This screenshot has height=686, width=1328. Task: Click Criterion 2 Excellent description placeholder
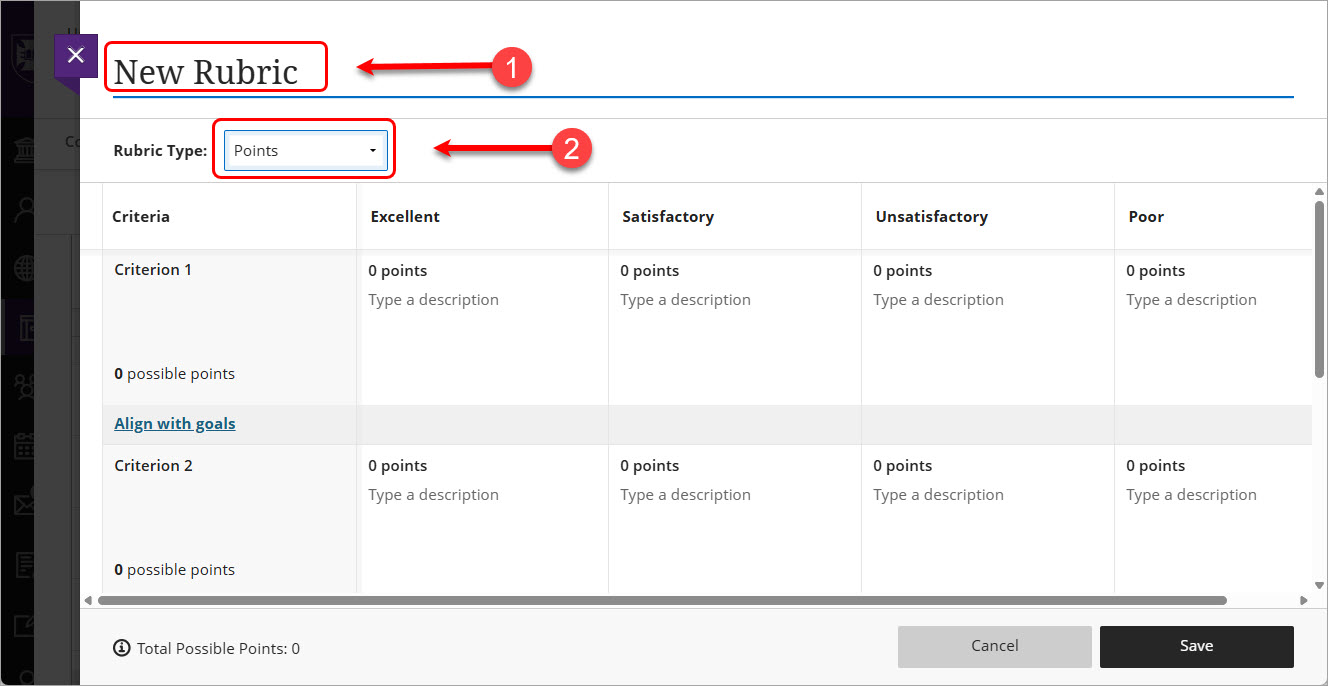coord(433,495)
